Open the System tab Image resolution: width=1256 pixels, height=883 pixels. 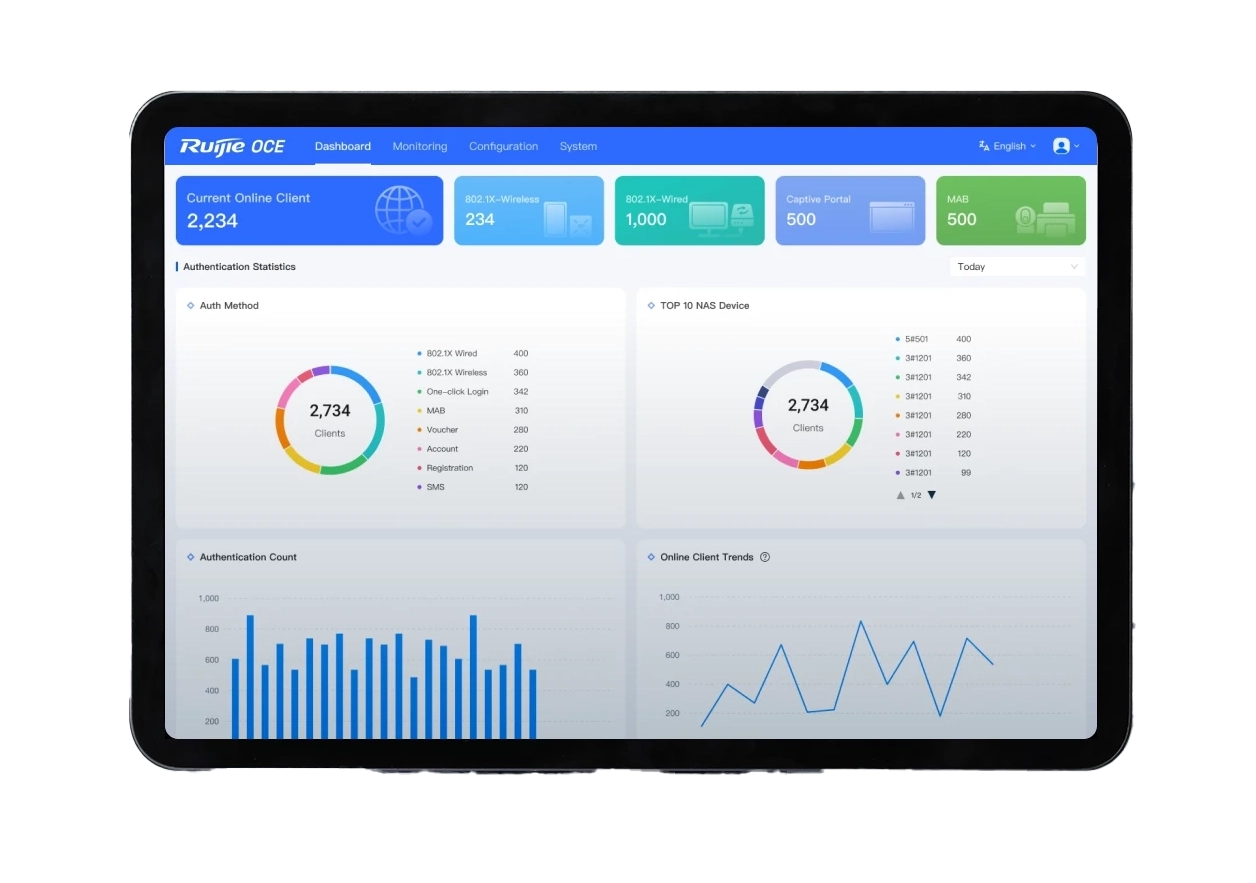tap(578, 146)
